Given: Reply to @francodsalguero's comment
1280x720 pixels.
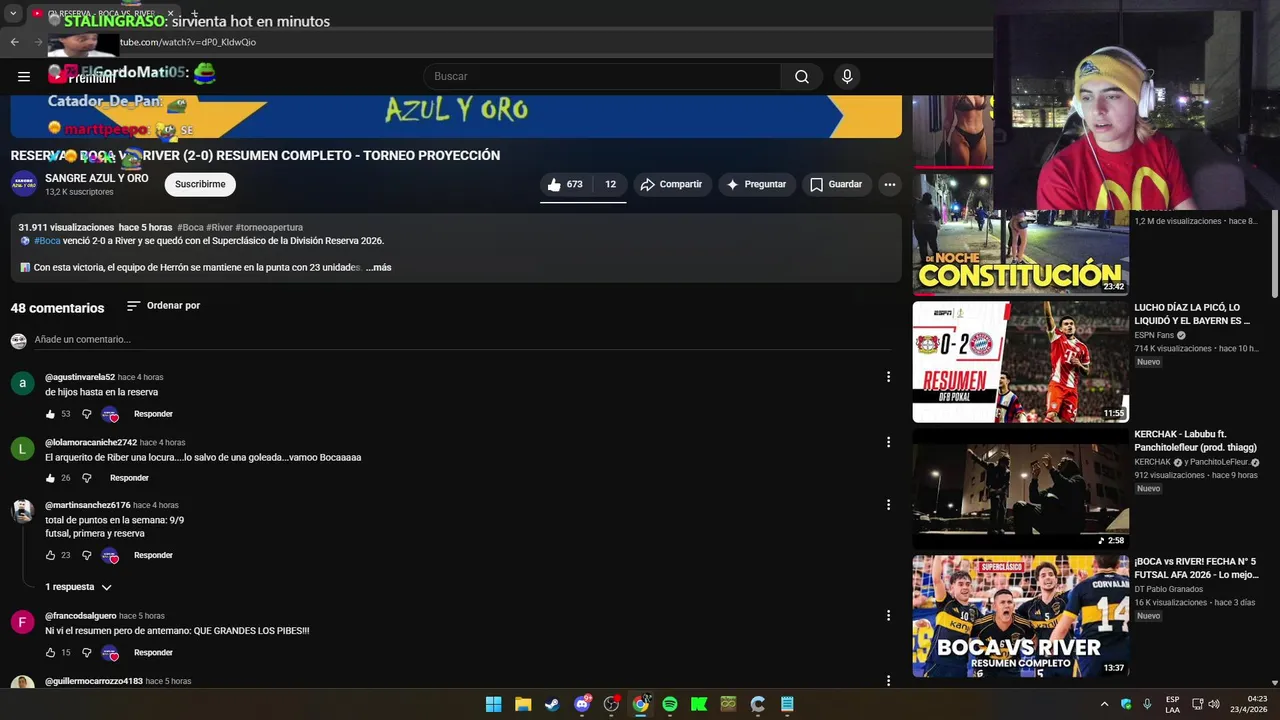Looking at the screenshot, I should pos(153,653).
